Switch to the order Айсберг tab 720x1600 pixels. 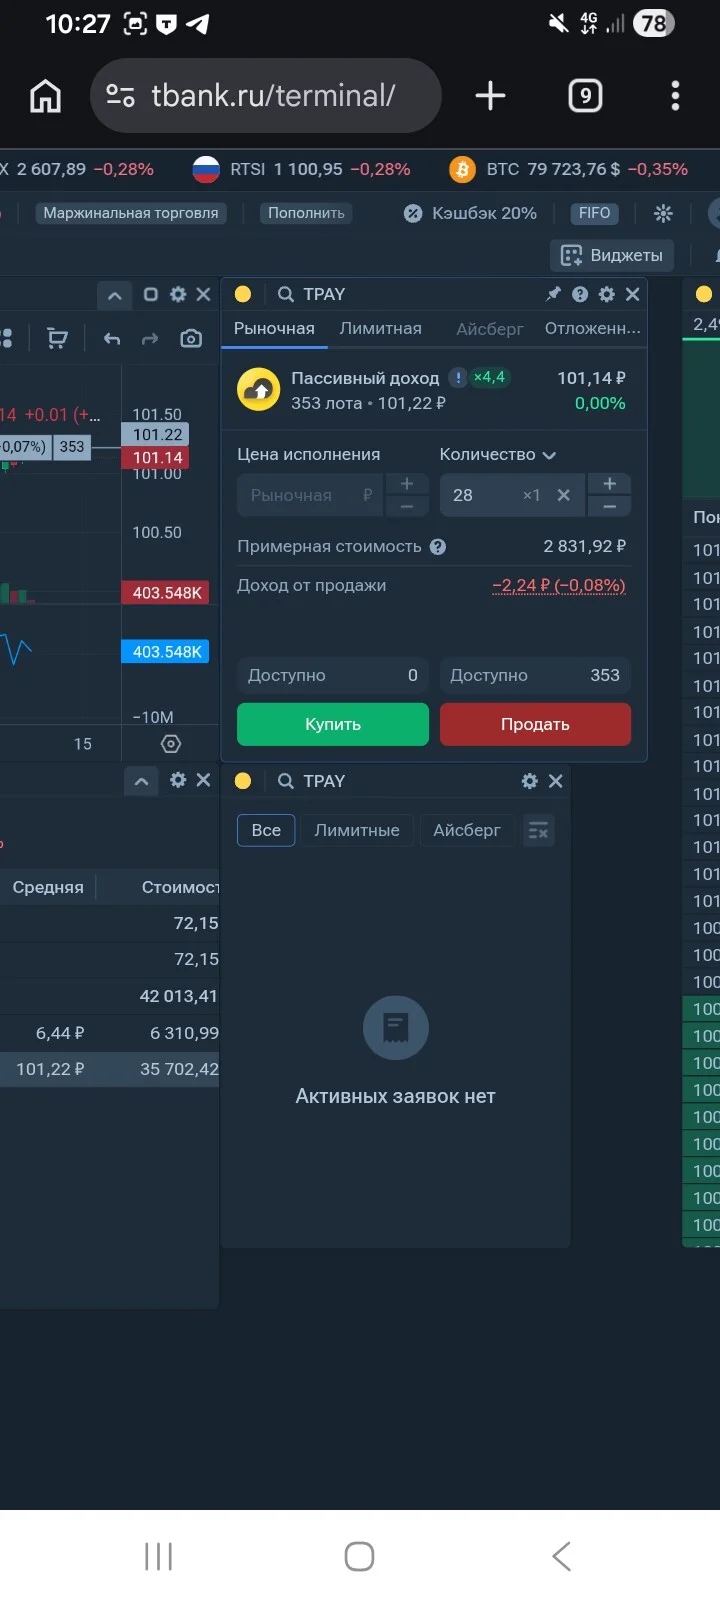490,328
